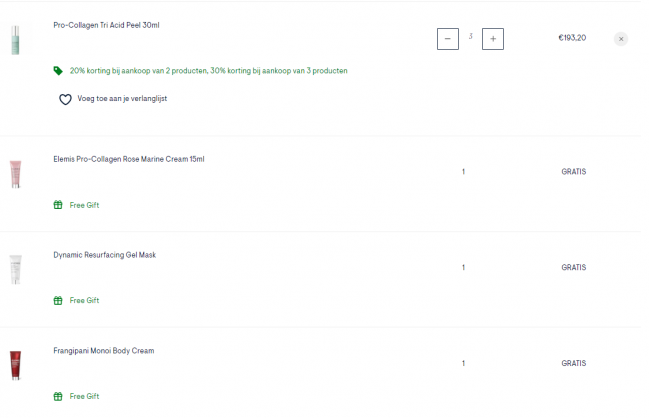
Task: Click 'Free Gift' label under Rose Marine Cream
Action: 84,205
